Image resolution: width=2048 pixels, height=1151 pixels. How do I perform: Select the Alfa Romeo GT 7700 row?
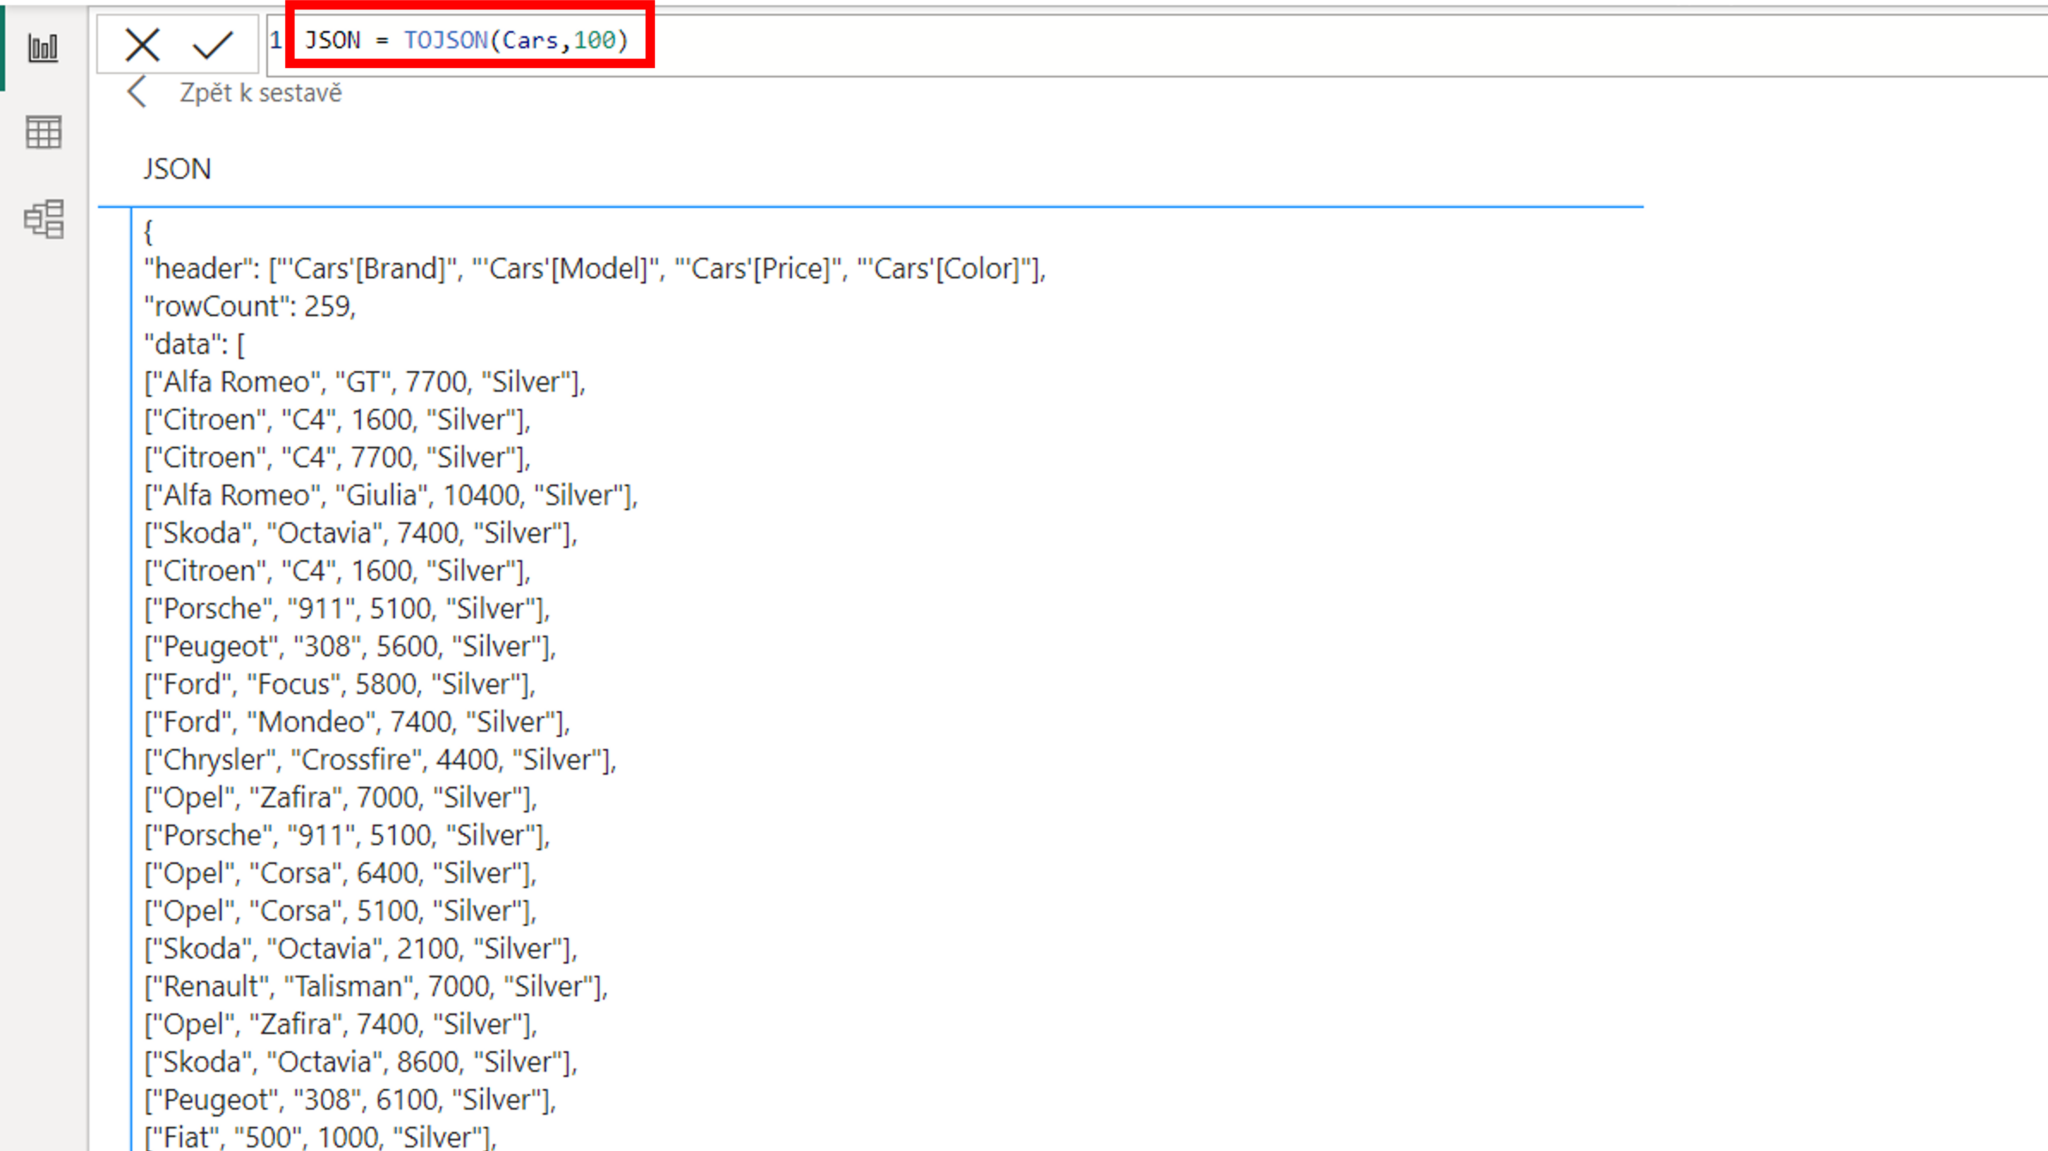click(365, 382)
